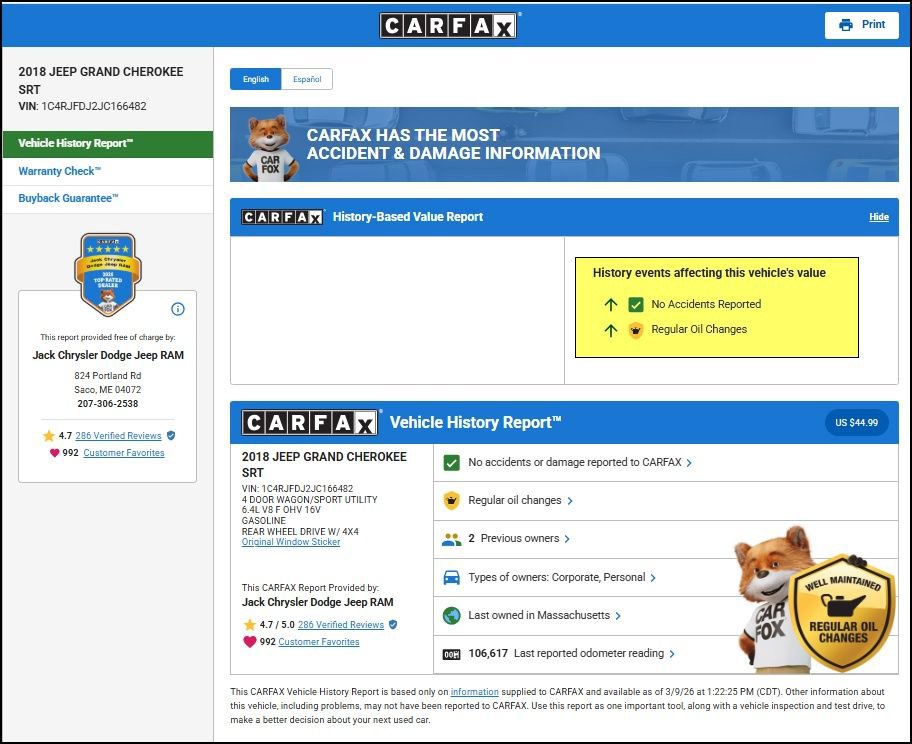Switch report language to Español

coord(307,79)
